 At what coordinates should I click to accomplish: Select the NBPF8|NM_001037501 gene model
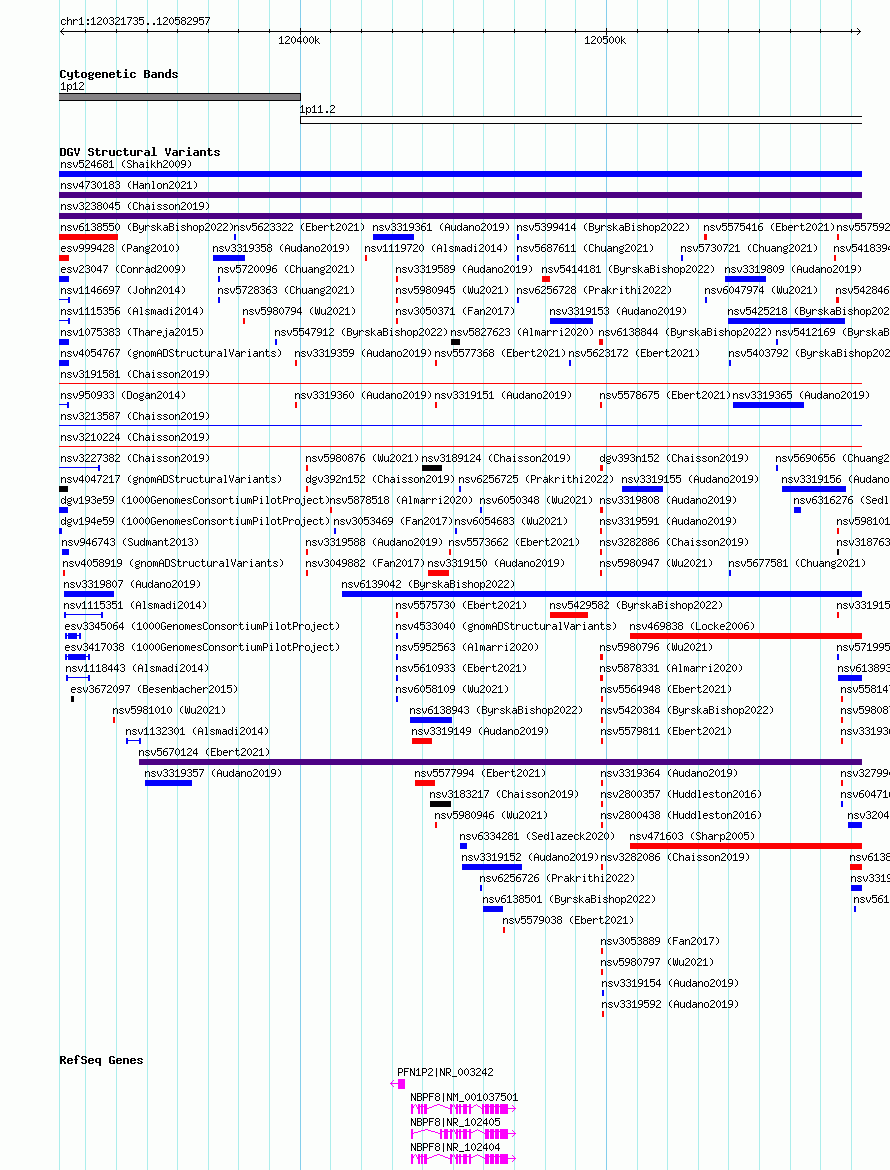(463, 1109)
